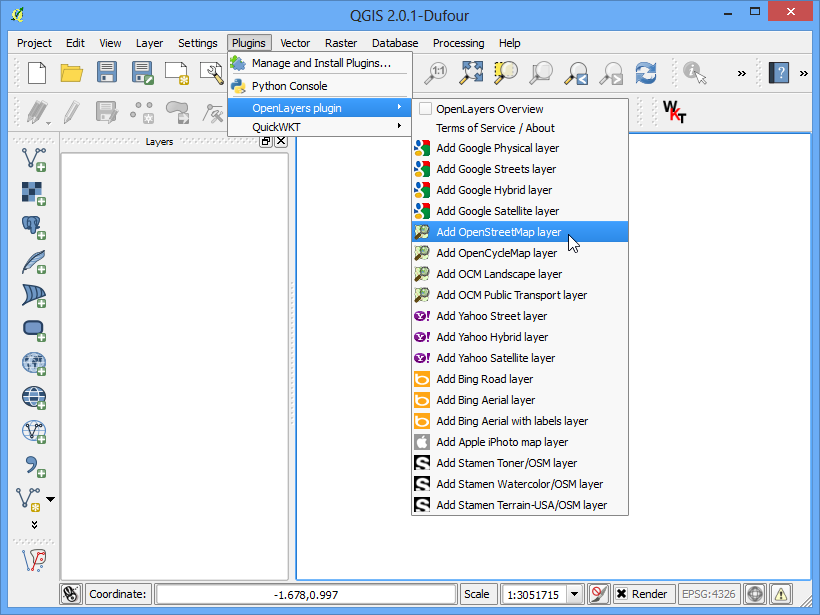This screenshot has width=820, height=615.
Task: Refresh the map canvas
Action: 646,73
